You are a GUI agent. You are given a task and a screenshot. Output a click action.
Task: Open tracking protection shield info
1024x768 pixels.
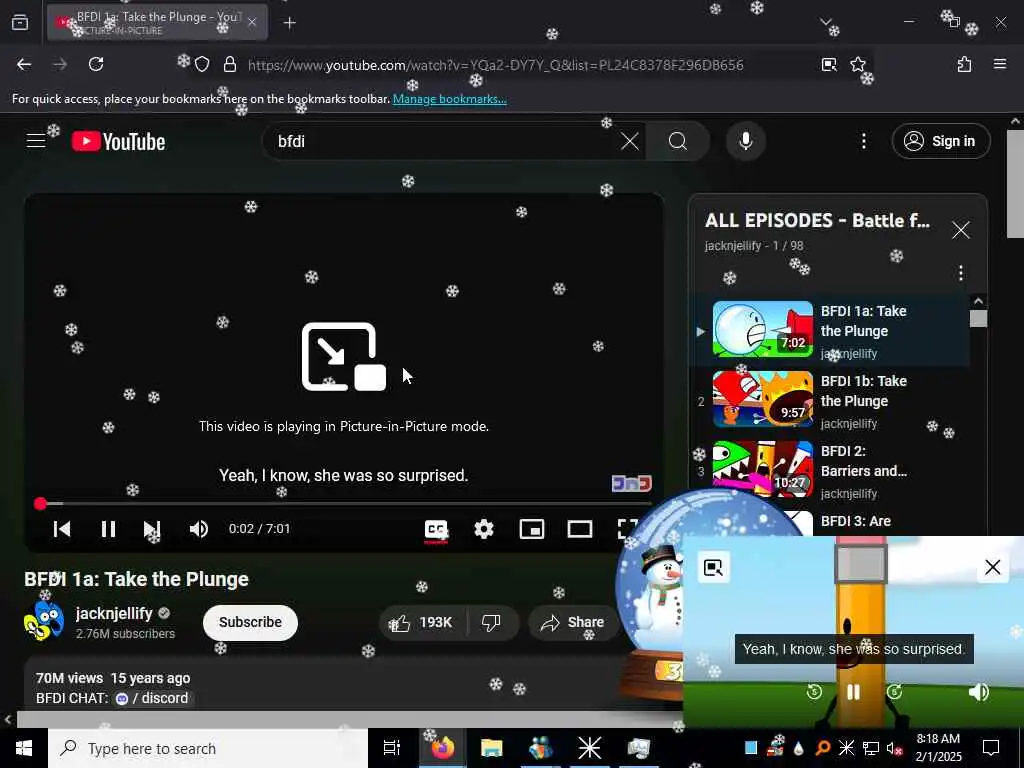tap(202, 64)
